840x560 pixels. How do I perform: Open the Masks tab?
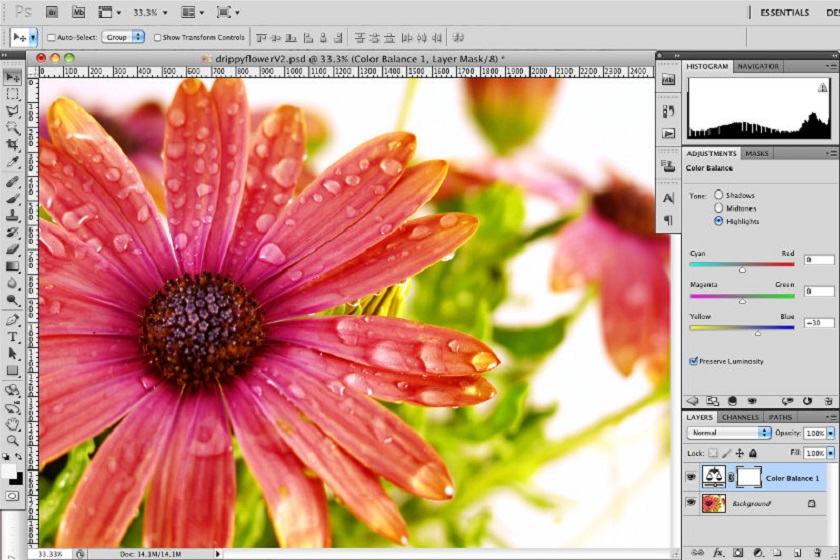point(757,154)
